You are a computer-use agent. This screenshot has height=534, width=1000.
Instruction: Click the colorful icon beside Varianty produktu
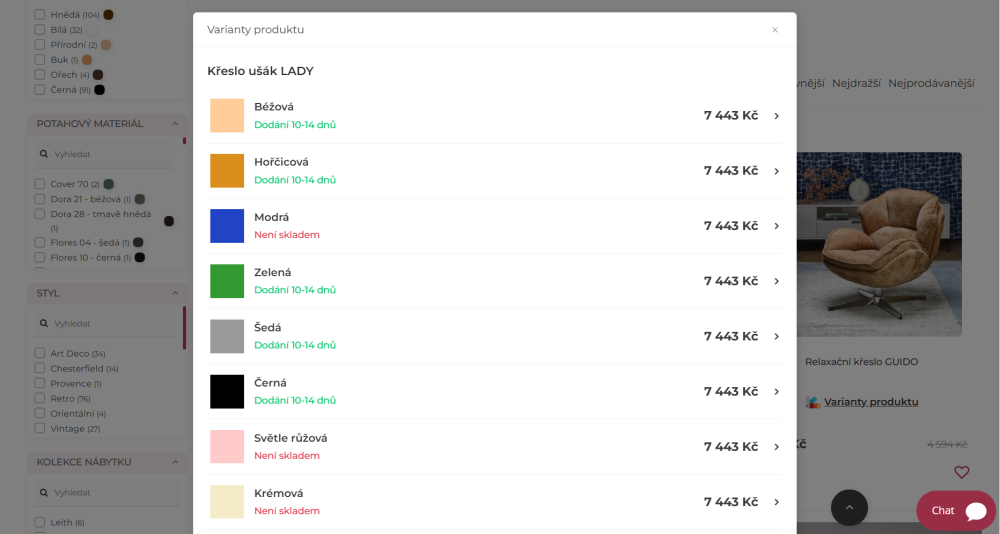click(812, 402)
